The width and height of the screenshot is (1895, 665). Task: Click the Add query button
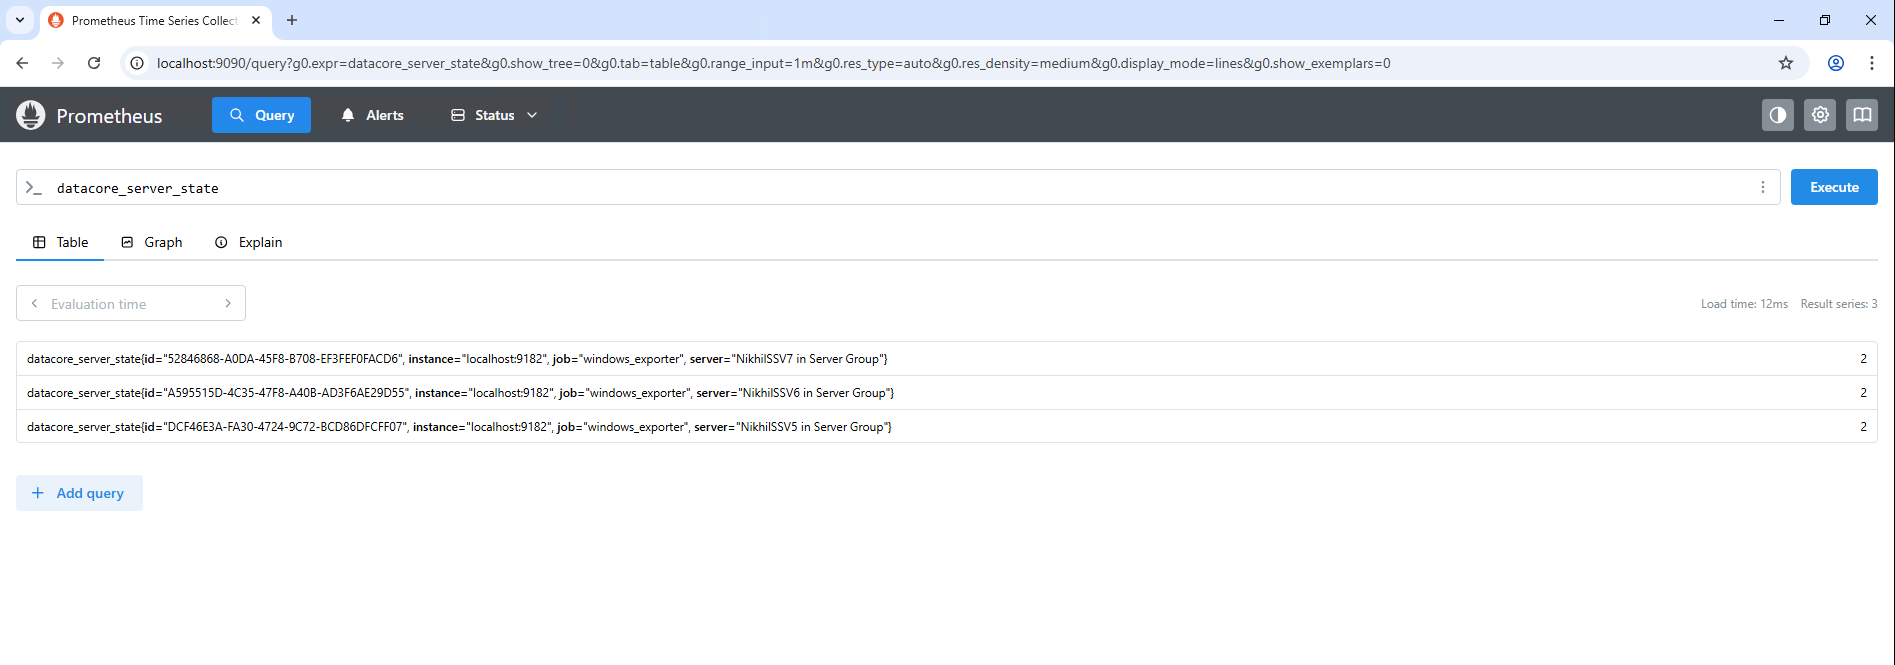[79, 493]
